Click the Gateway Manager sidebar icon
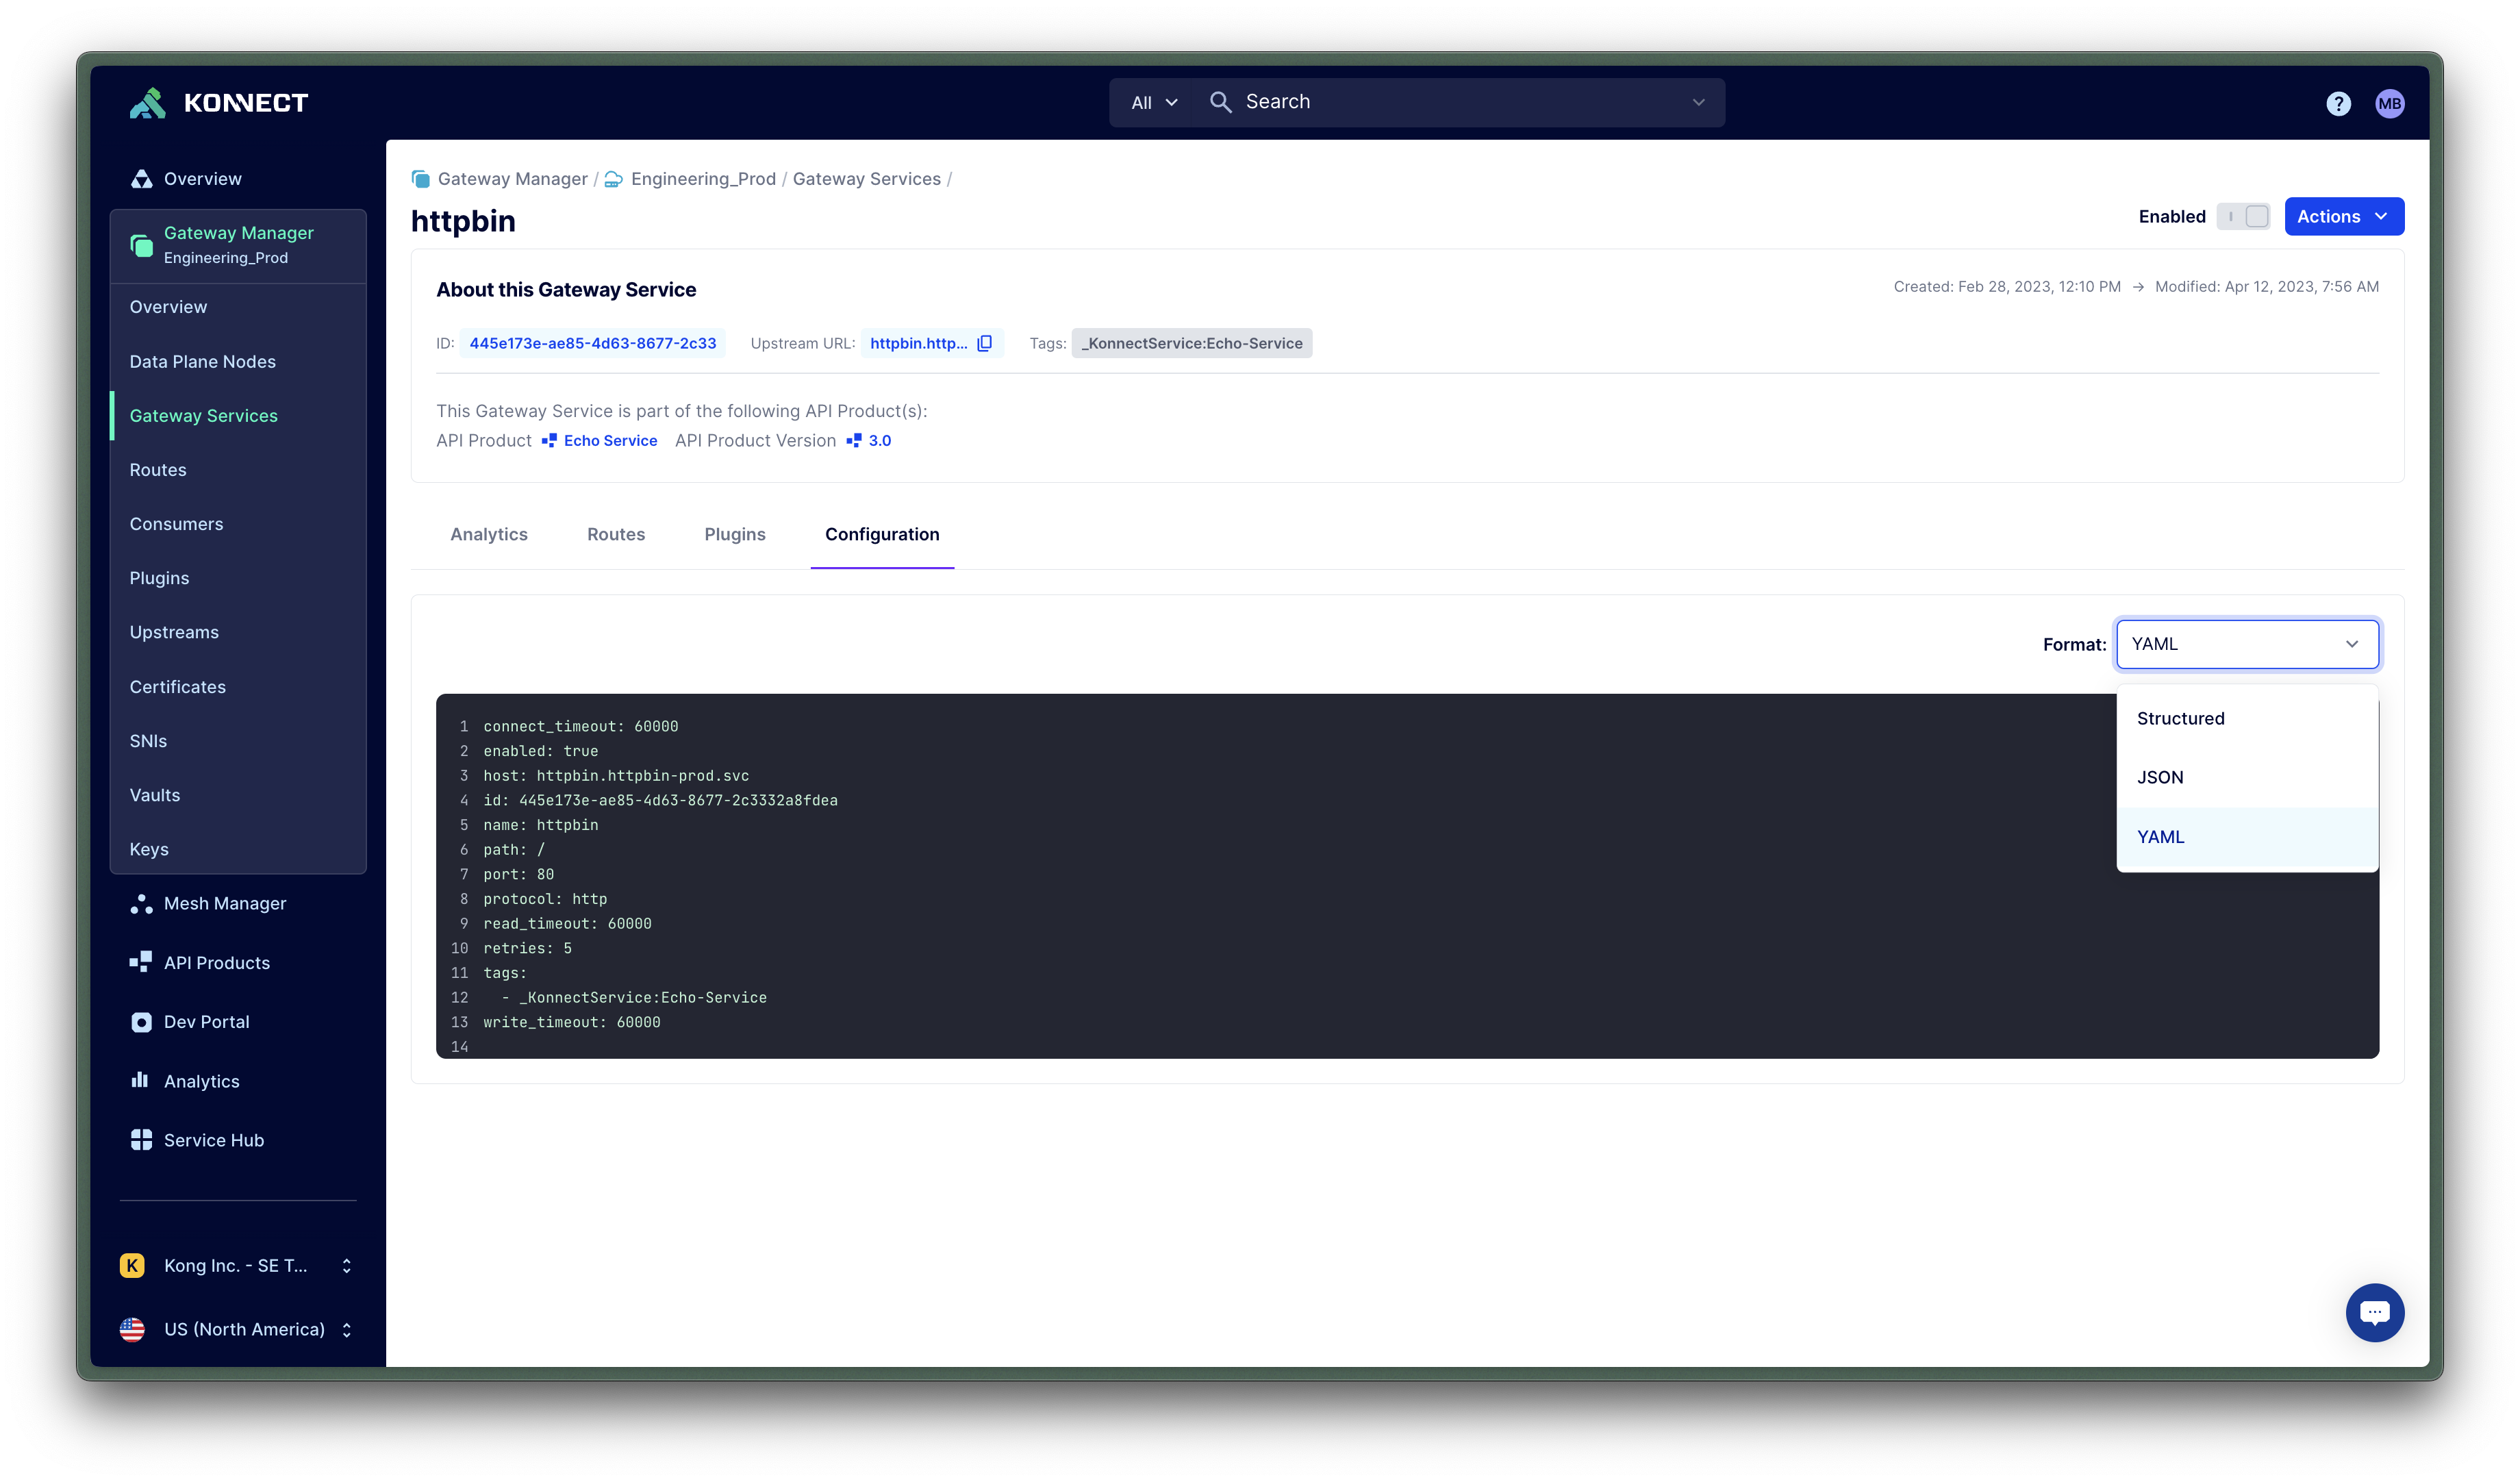 tap(141, 245)
